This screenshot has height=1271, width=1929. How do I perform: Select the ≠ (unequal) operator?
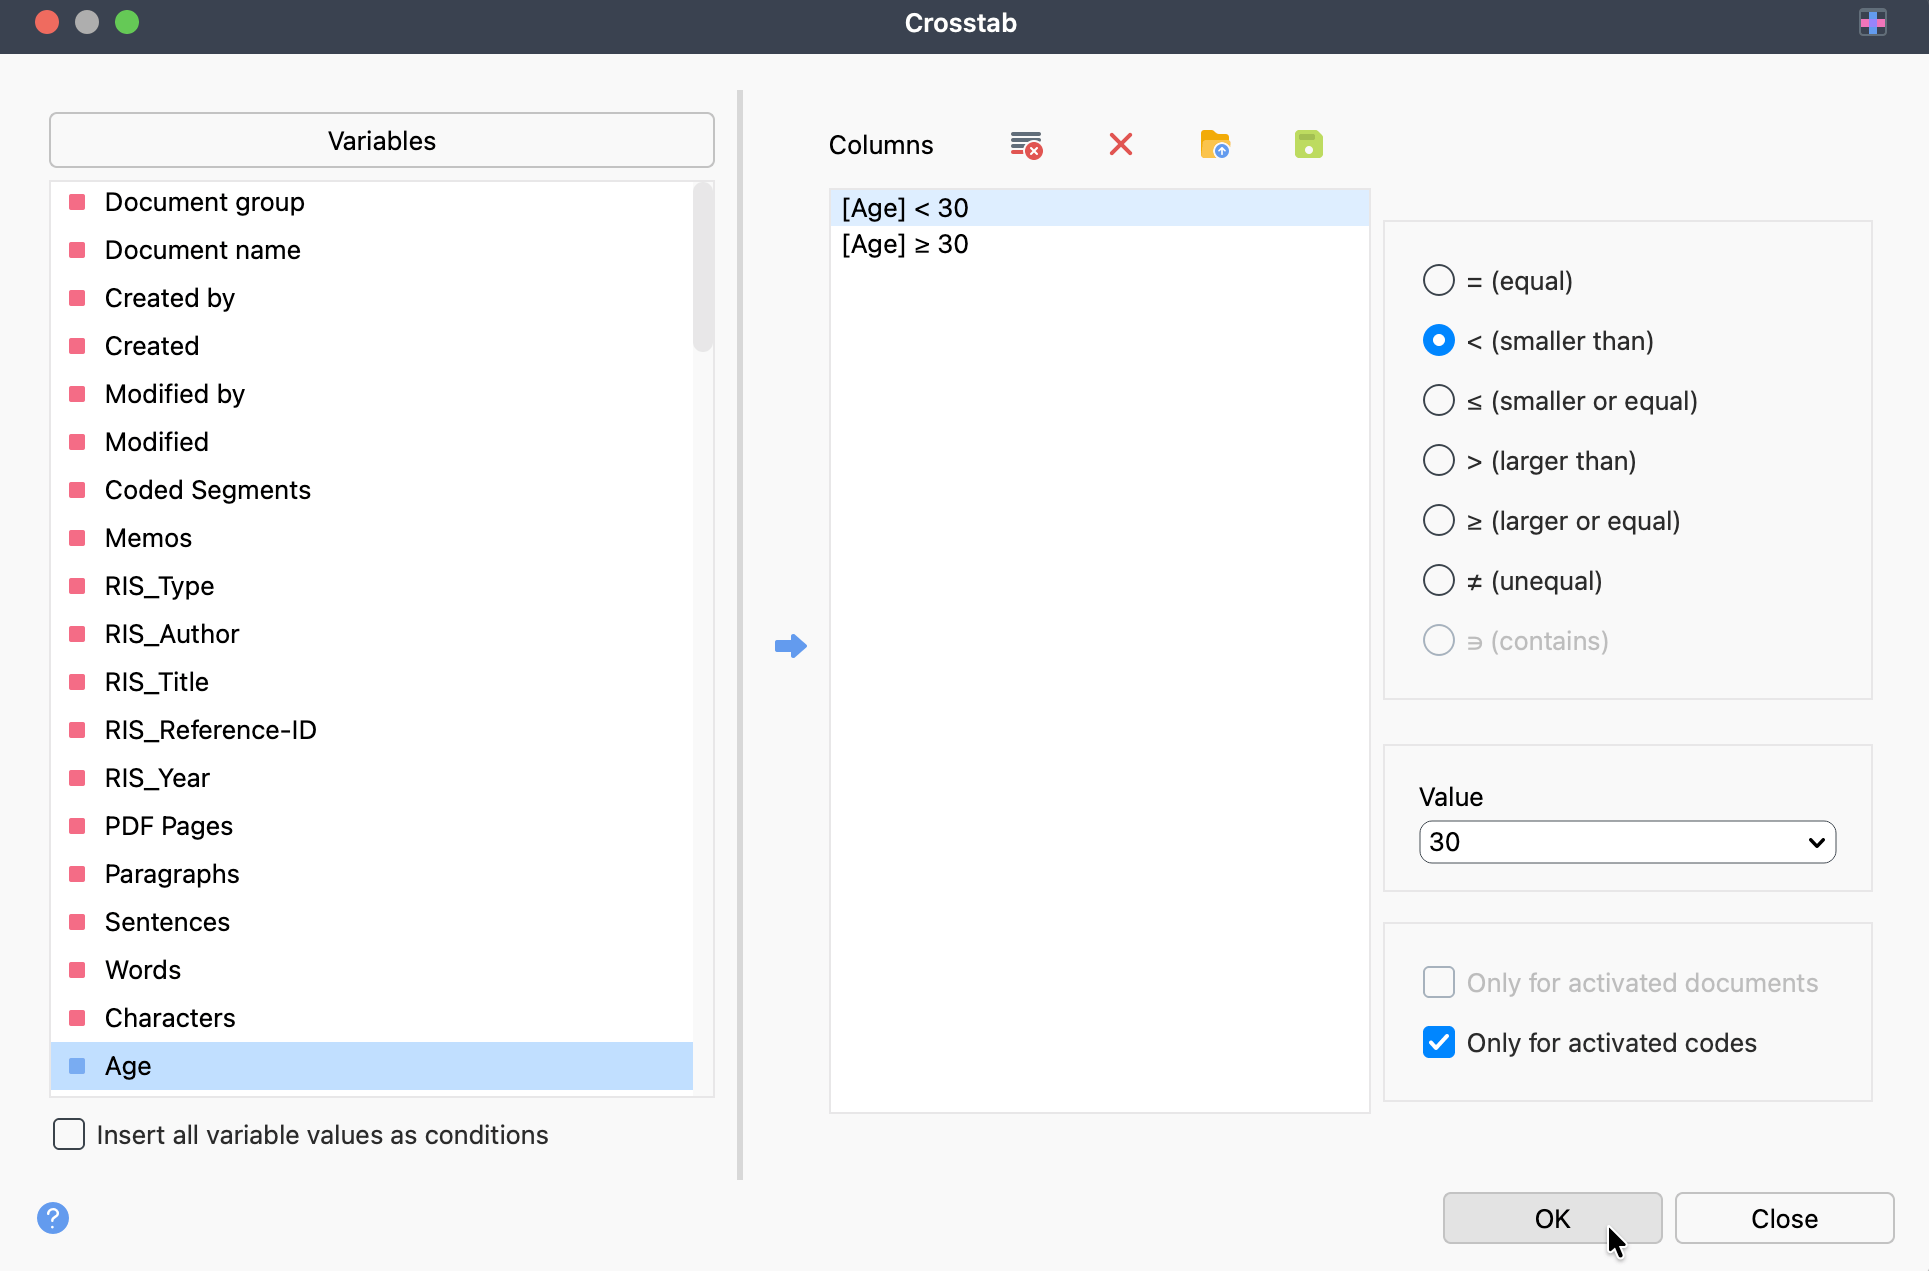point(1439,580)
